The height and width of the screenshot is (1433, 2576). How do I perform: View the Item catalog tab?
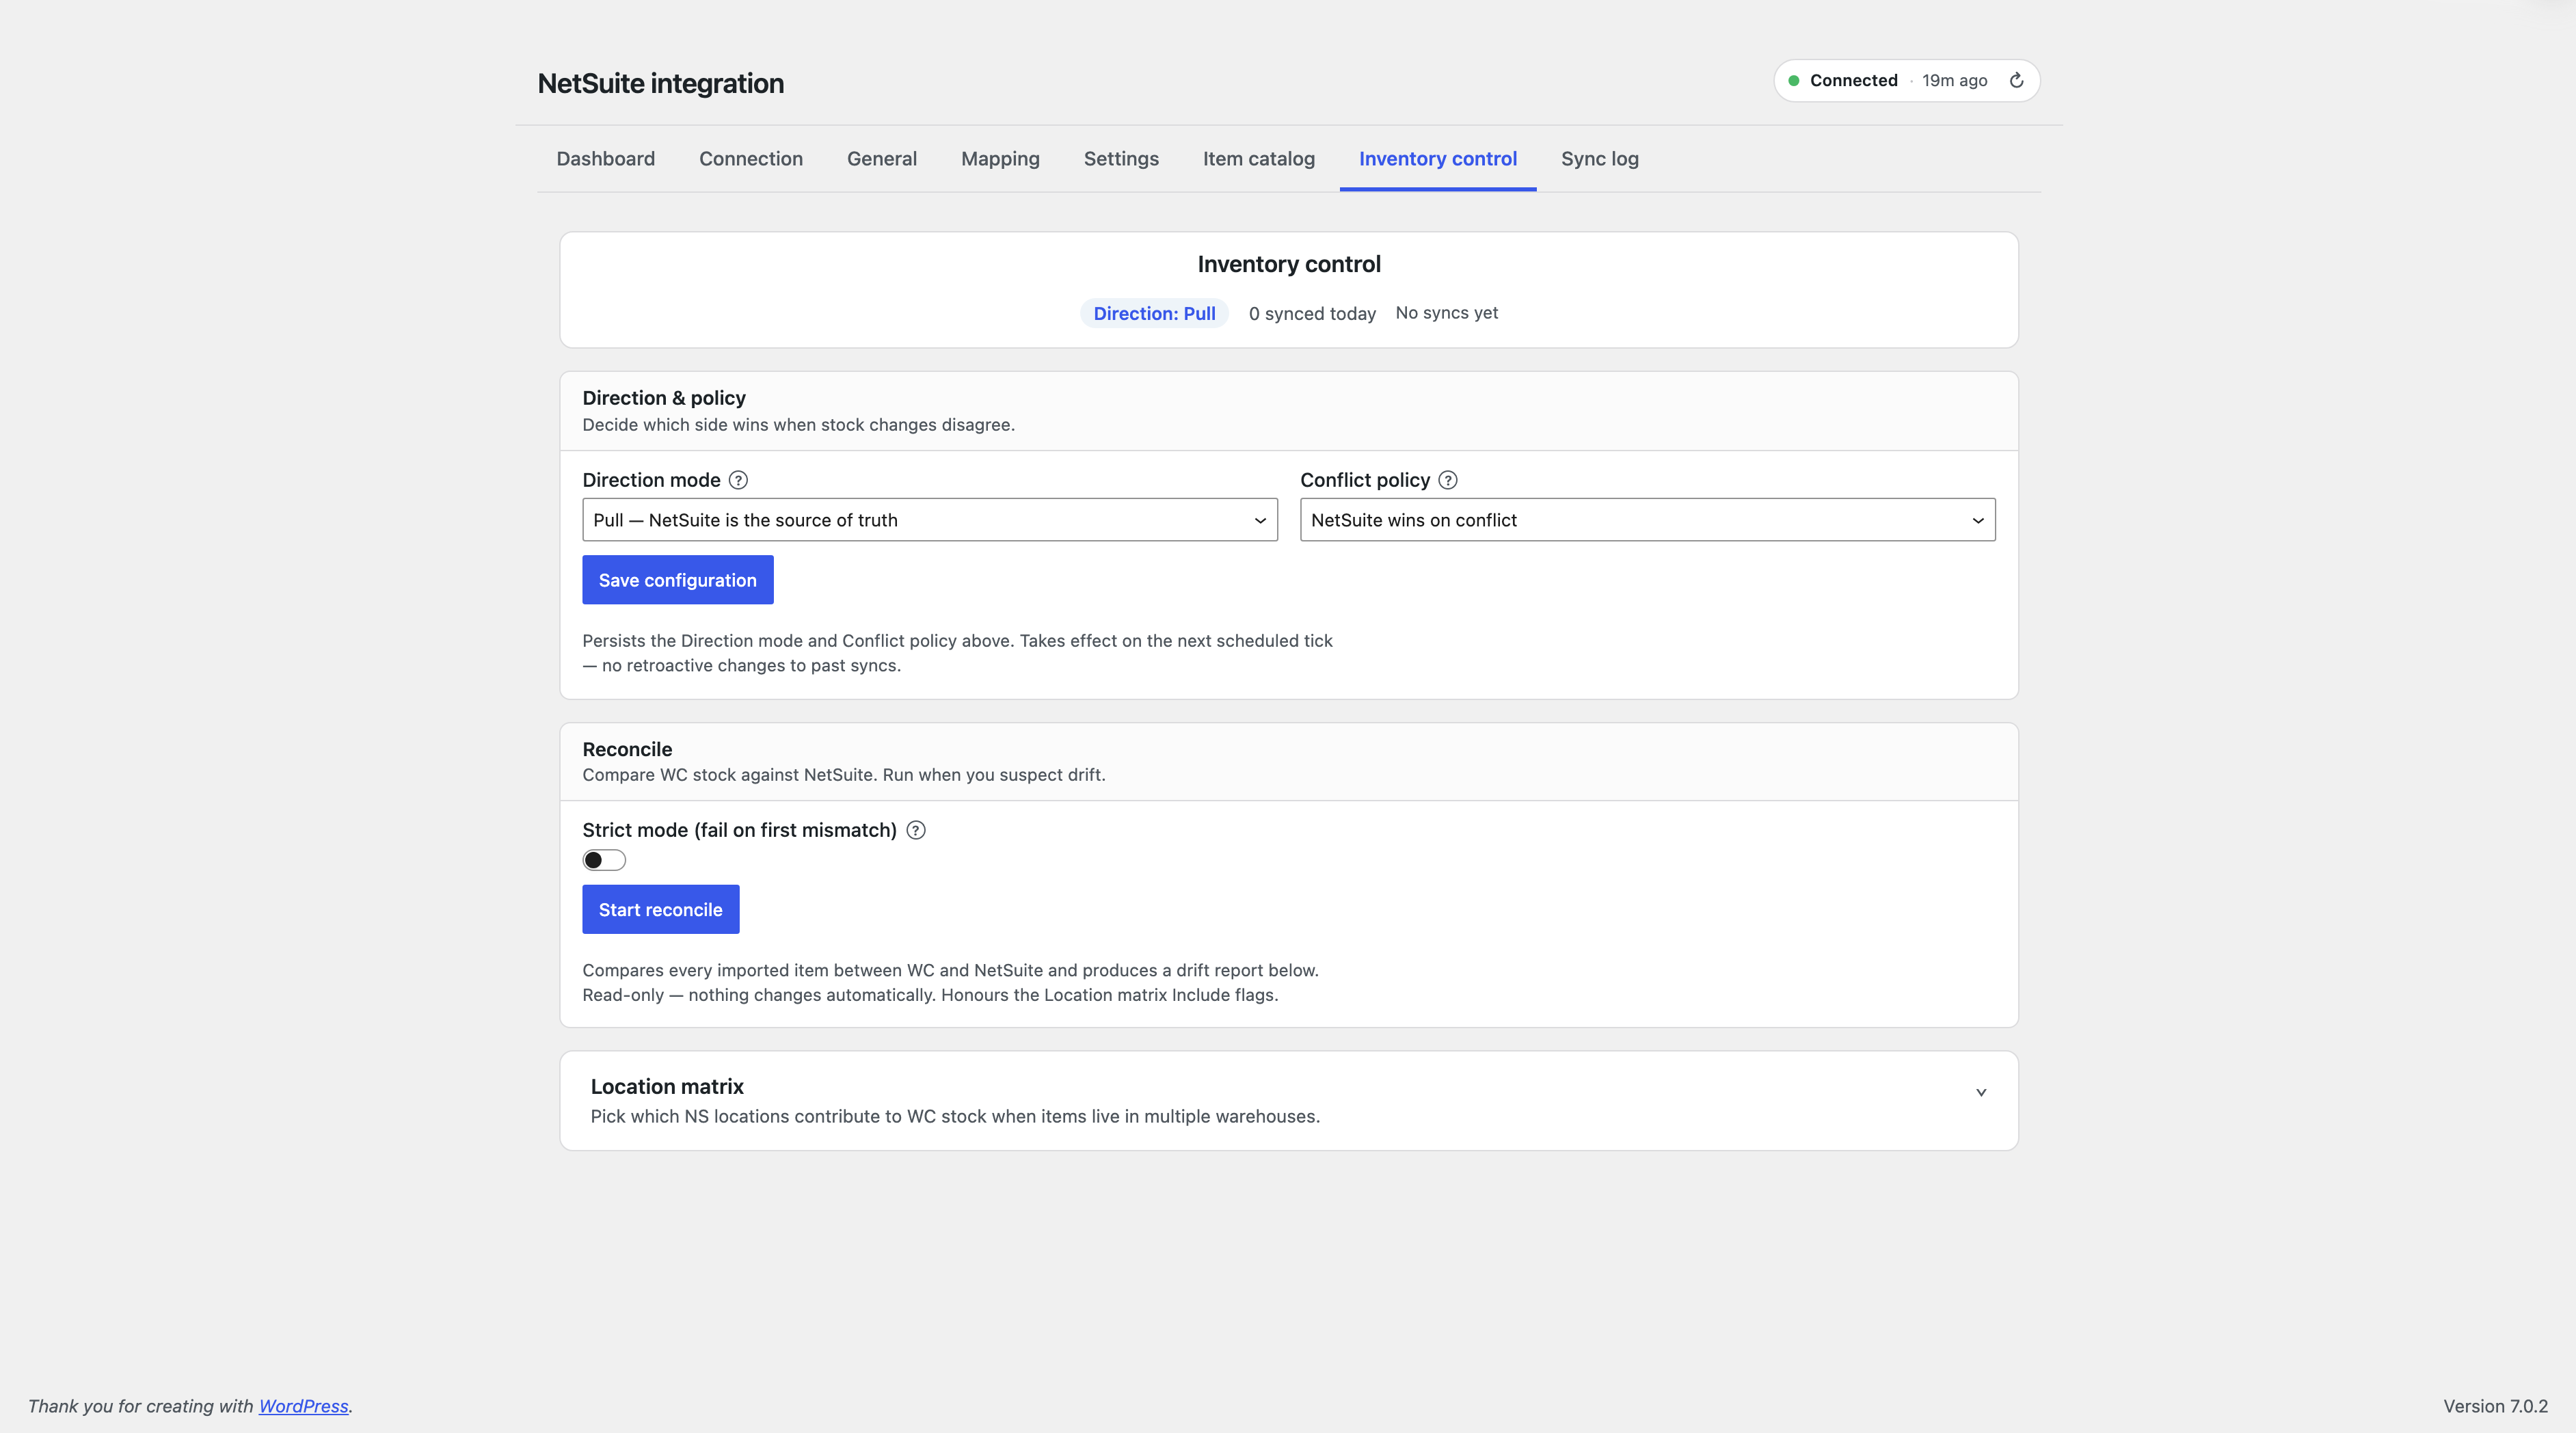click(1258, 159)
